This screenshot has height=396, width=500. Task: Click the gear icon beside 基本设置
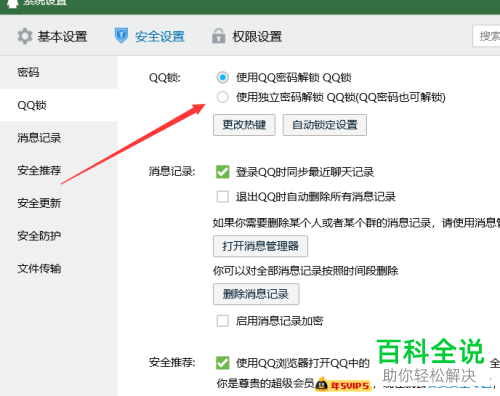25,36
